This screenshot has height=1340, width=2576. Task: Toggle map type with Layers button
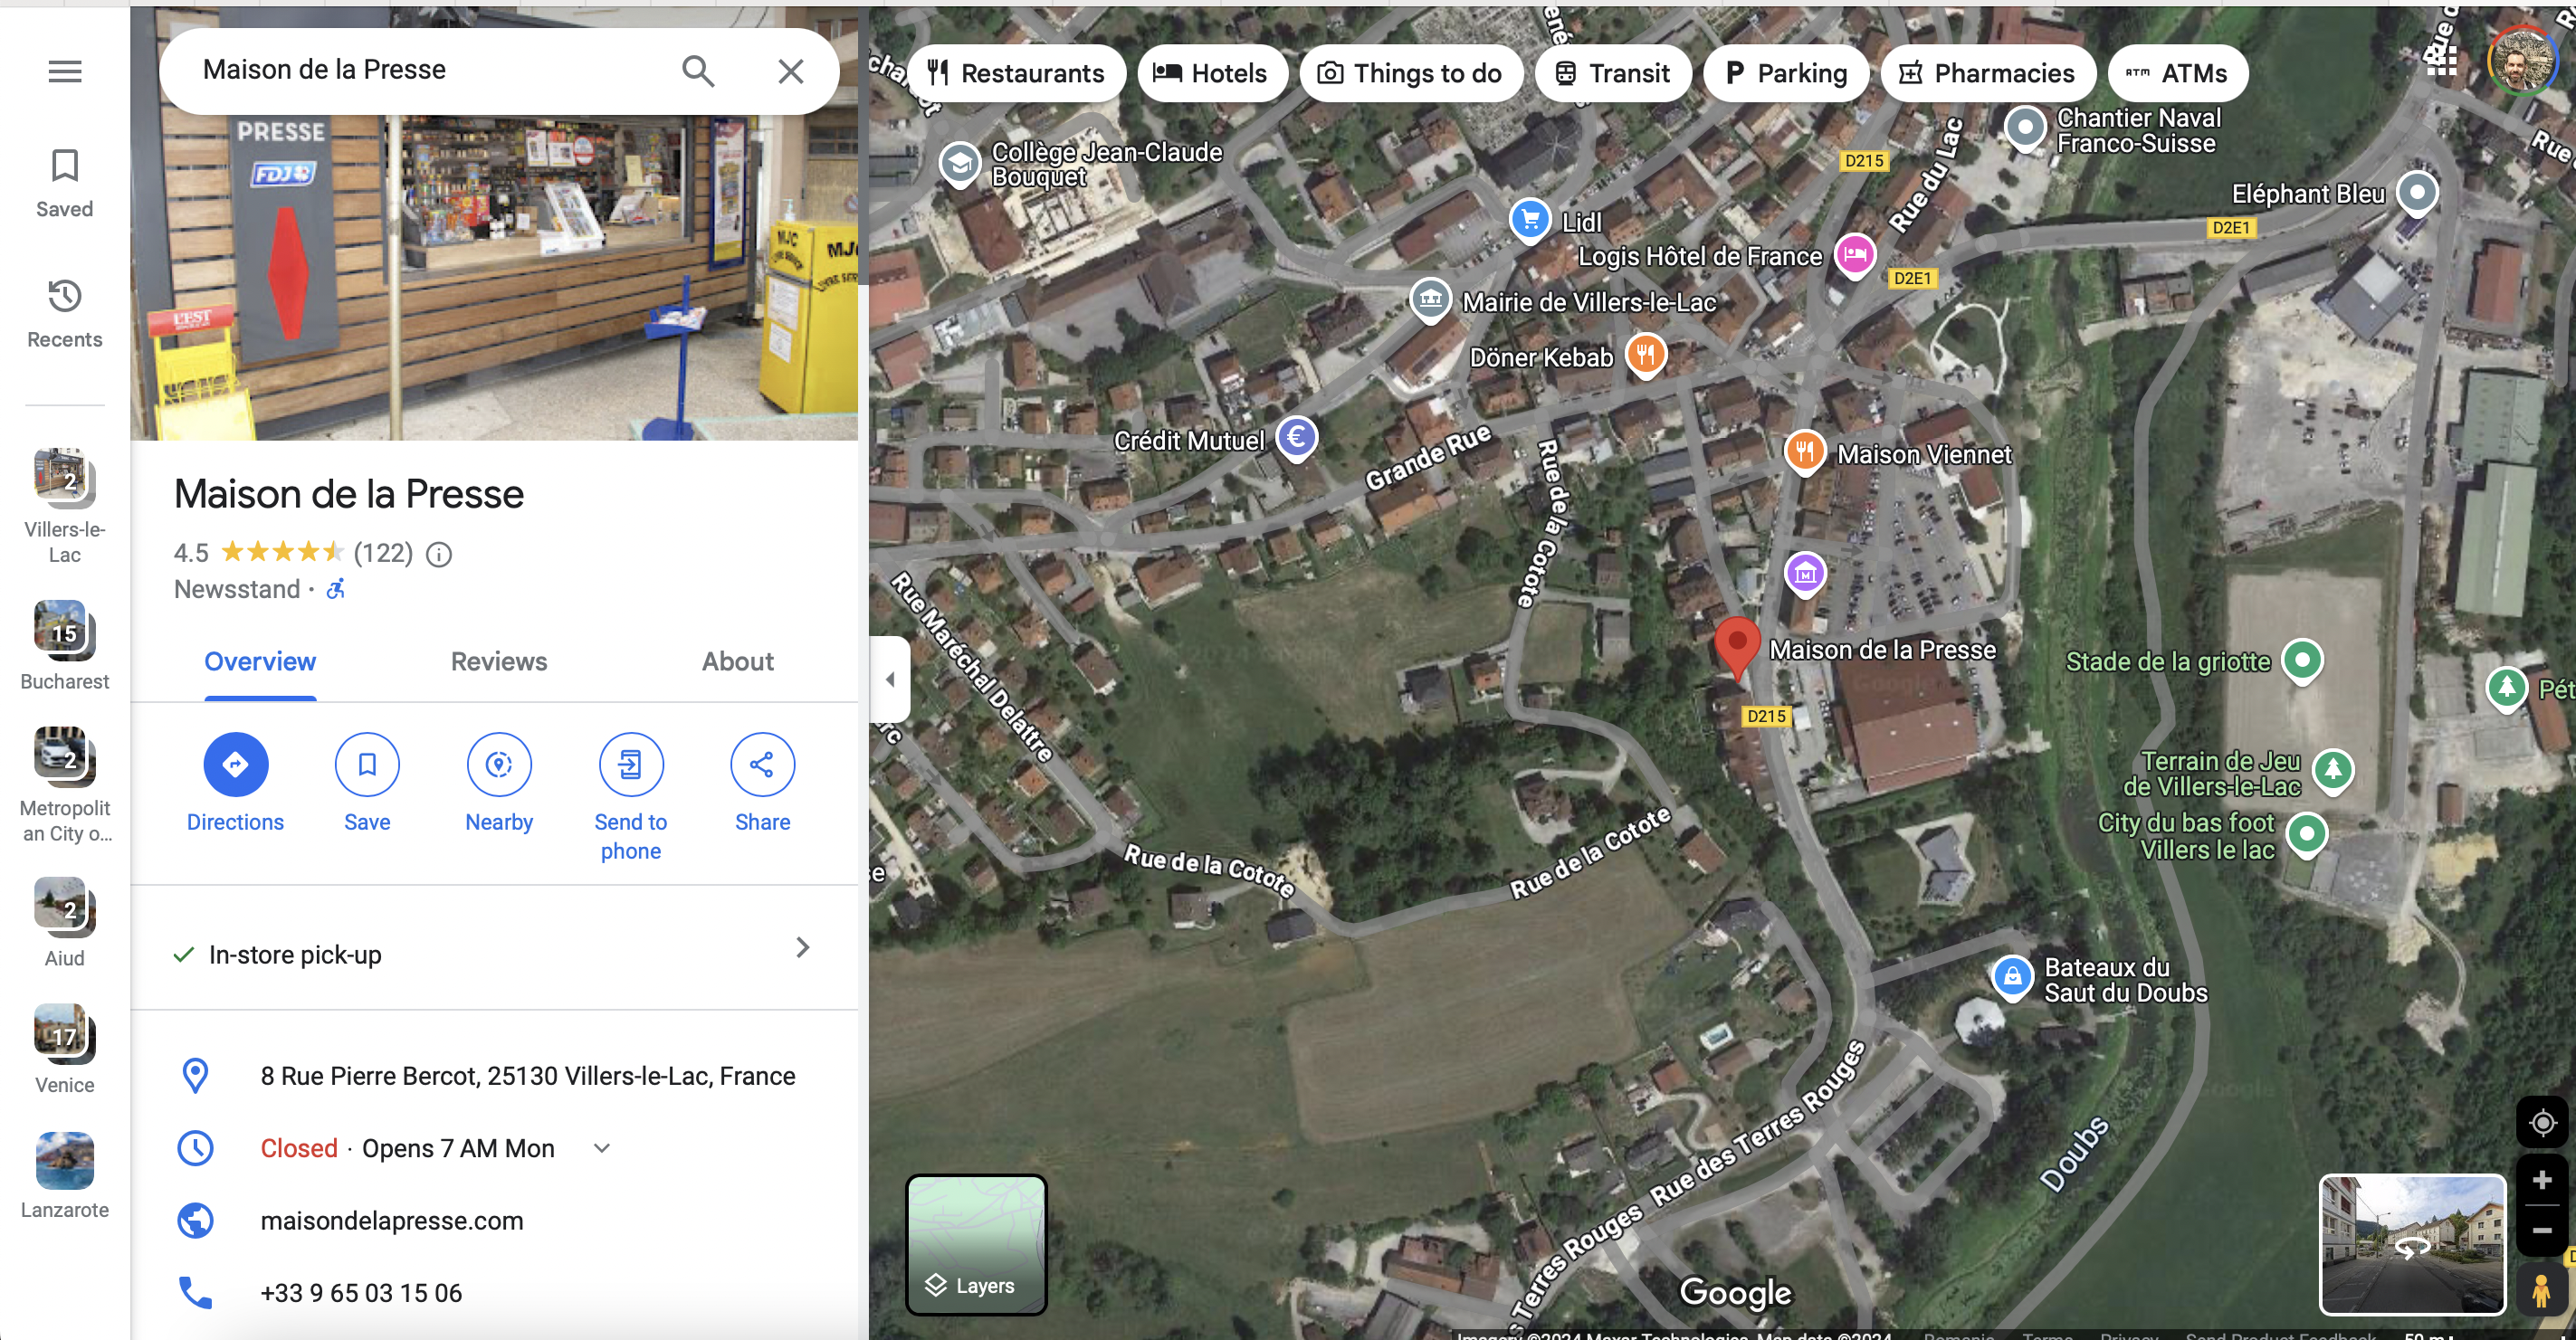[x=976, y=1244]
